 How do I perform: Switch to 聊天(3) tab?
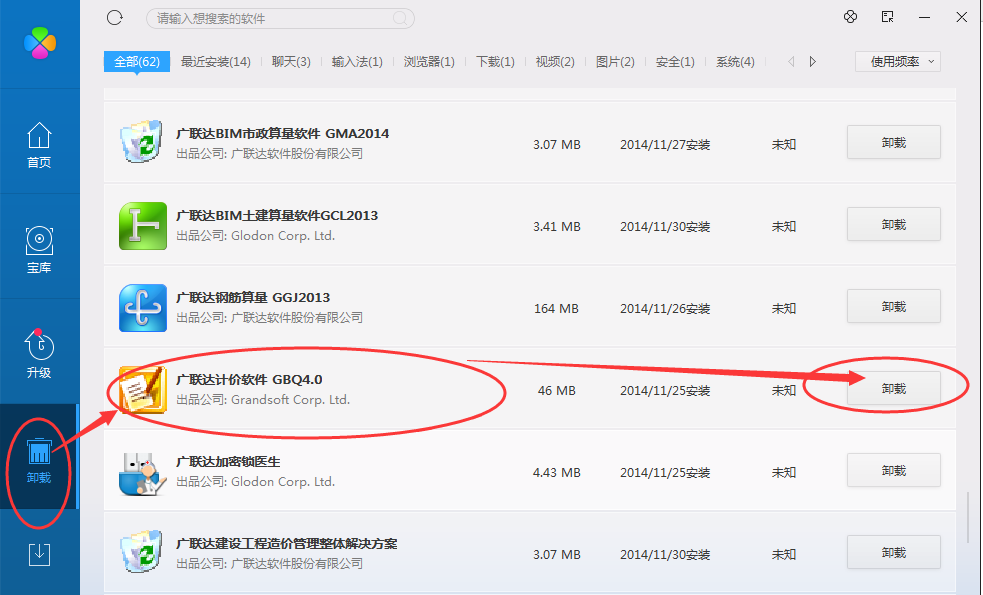coord(291,61)
